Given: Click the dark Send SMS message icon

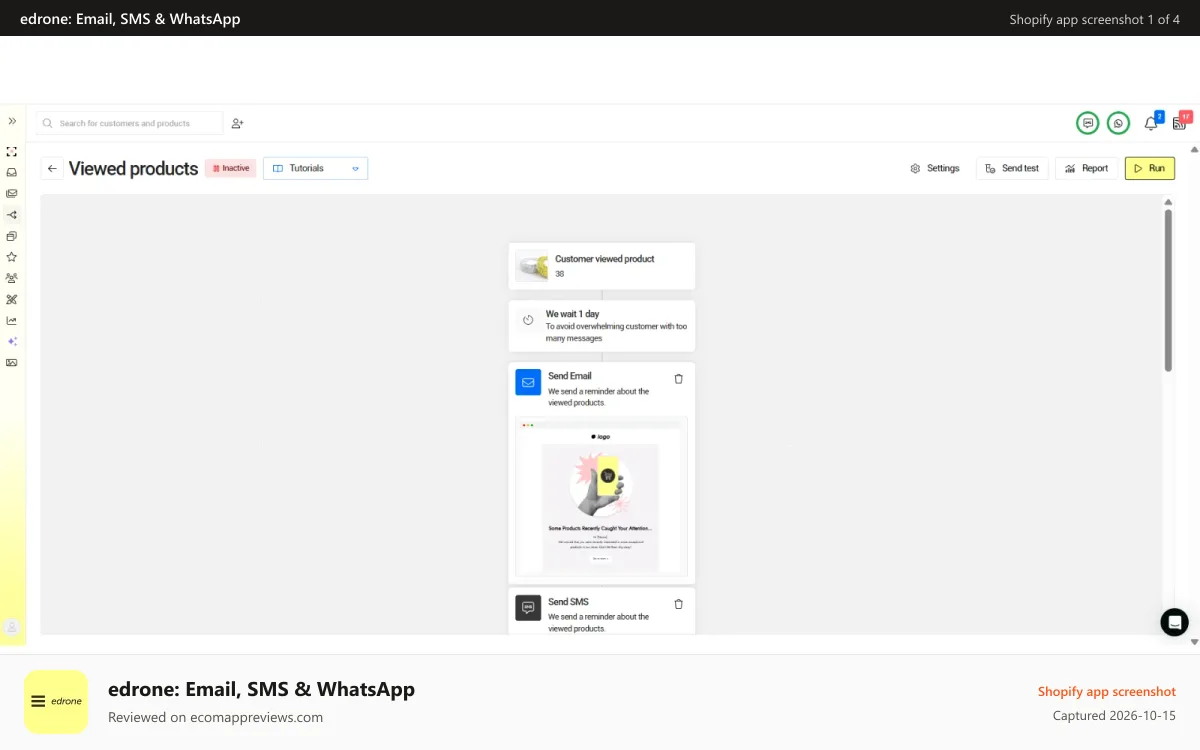Looking at the screenshot, I should [528, 607].
